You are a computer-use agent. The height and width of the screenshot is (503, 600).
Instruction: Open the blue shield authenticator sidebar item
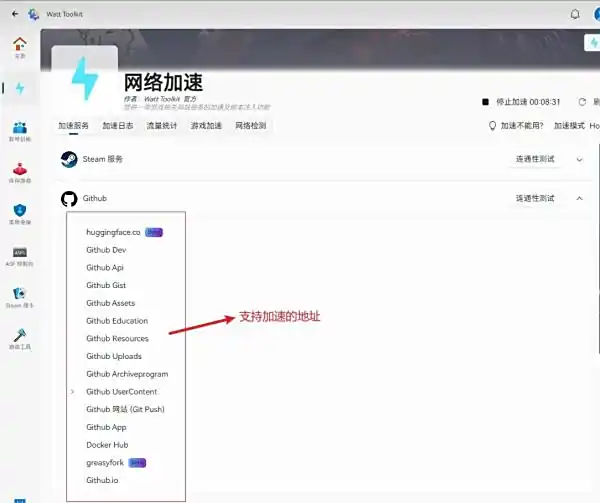tap(20, 214)
